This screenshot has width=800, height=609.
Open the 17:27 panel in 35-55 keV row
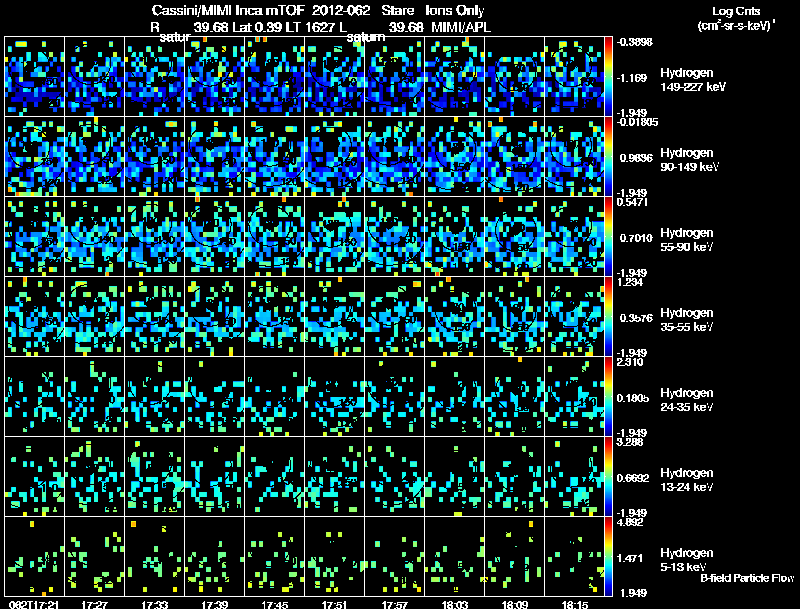tap(95, 317)
